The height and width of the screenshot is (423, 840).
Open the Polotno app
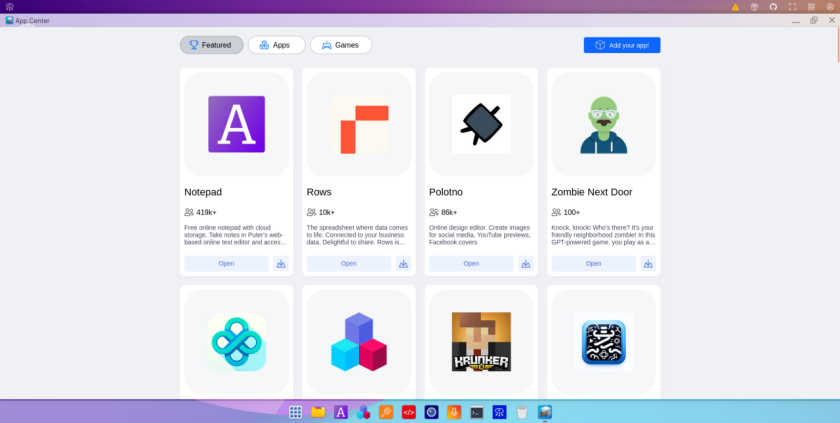(x=471, y=263)
